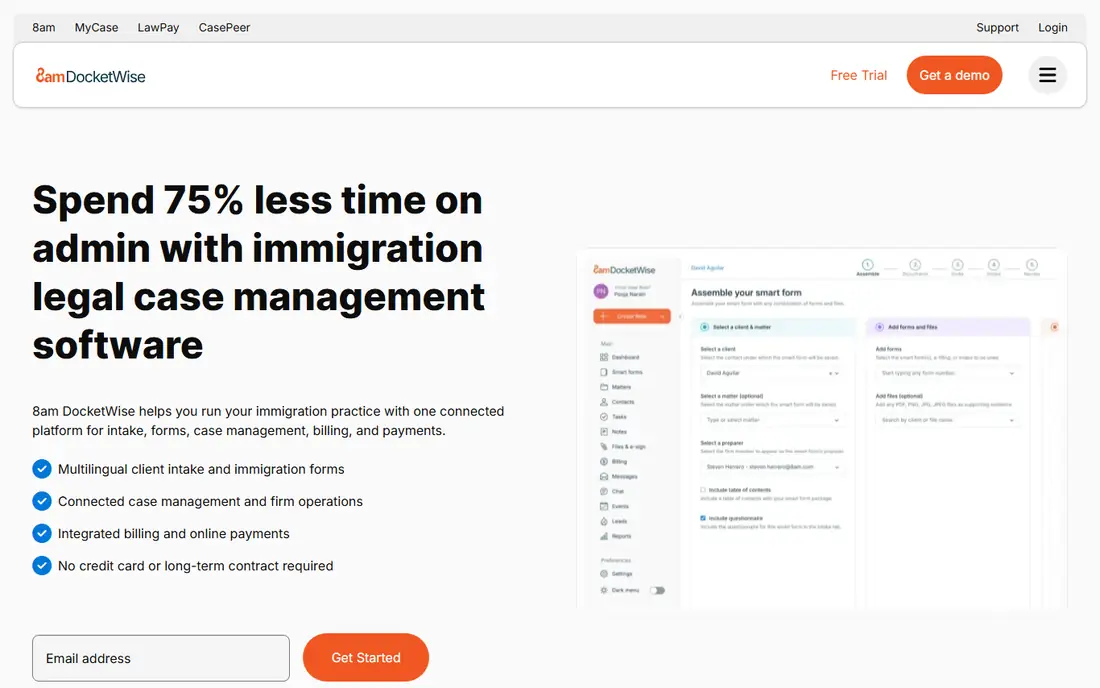
Task: Click the DocketWise logo inside the product preview
Action: point(624,269)
